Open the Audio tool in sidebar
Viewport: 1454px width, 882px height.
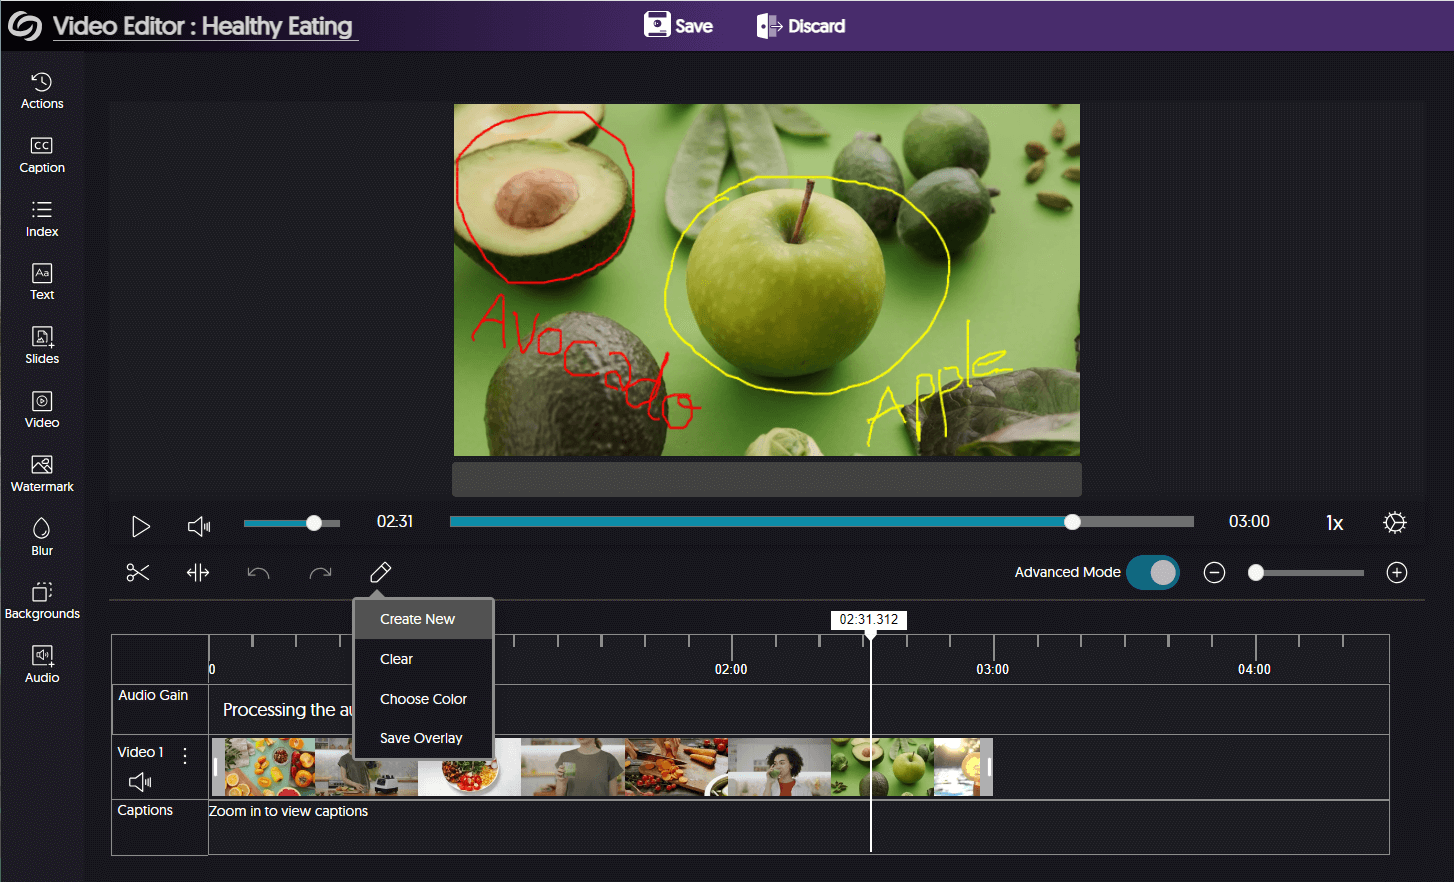point(42,665)
